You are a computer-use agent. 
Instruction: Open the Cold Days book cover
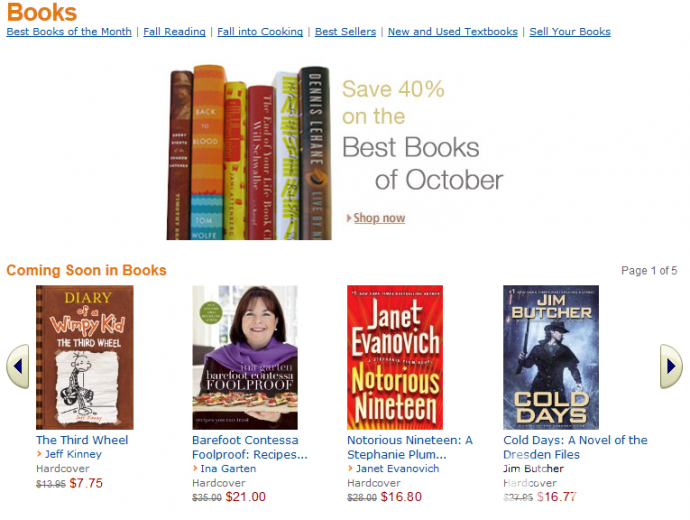point(550,357)
